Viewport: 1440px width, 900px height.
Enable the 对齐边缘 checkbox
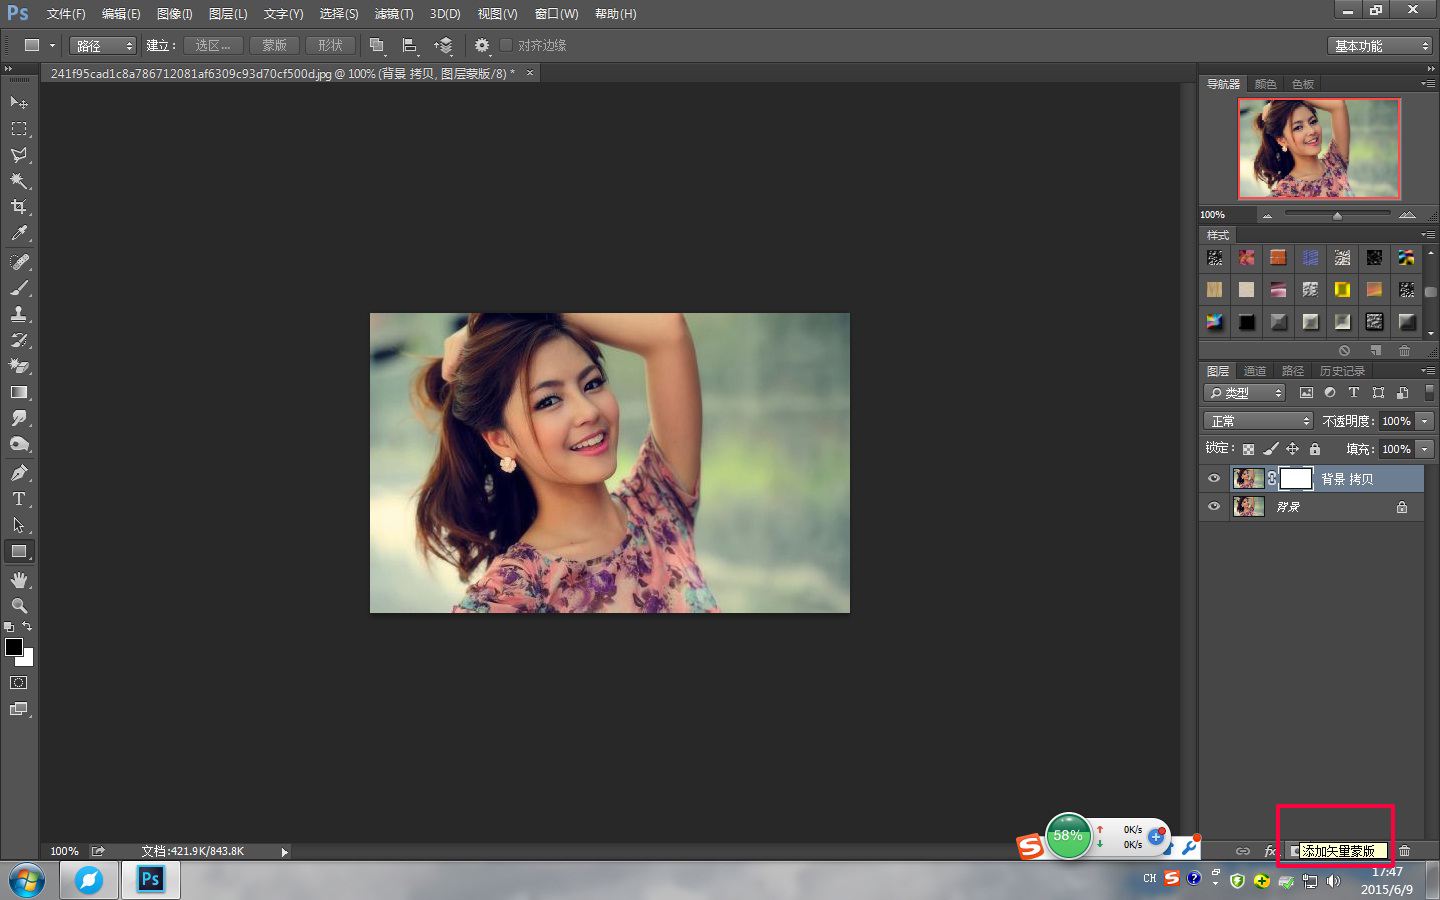pos(506,45)
